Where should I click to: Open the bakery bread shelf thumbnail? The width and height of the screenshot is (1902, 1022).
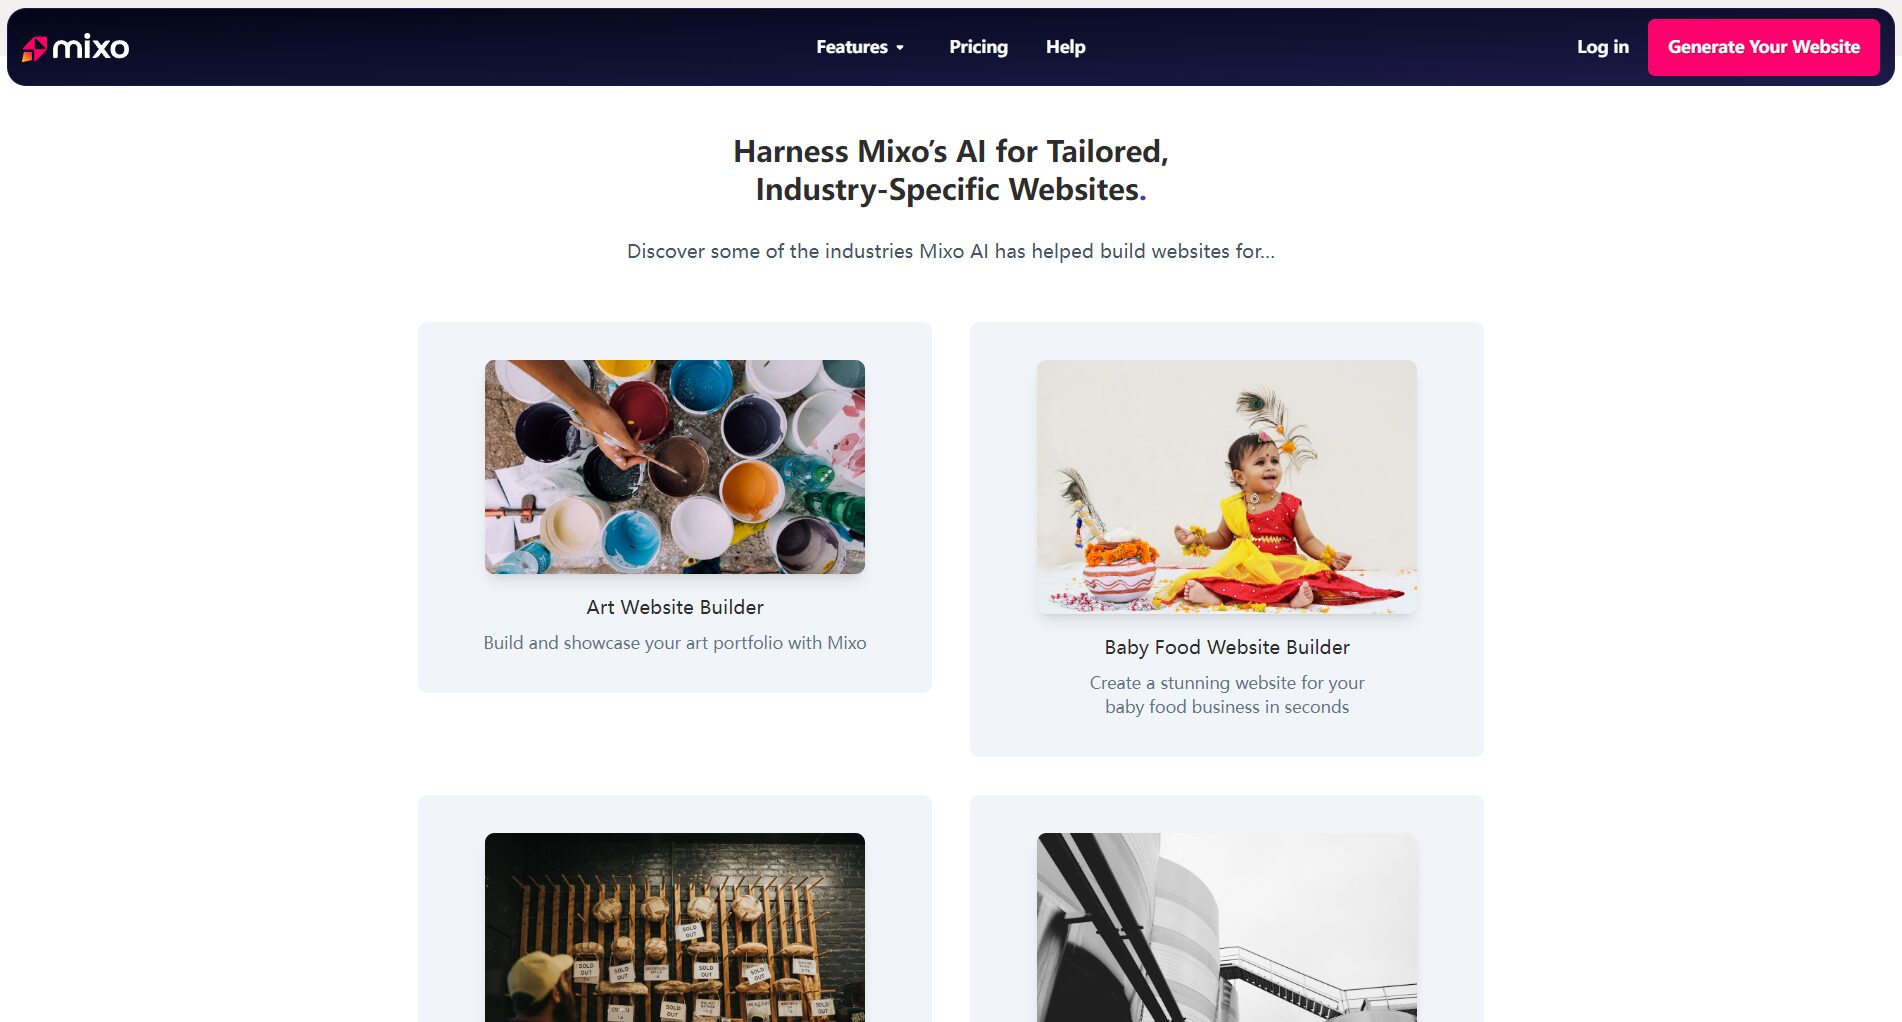[x=675, y=927]
